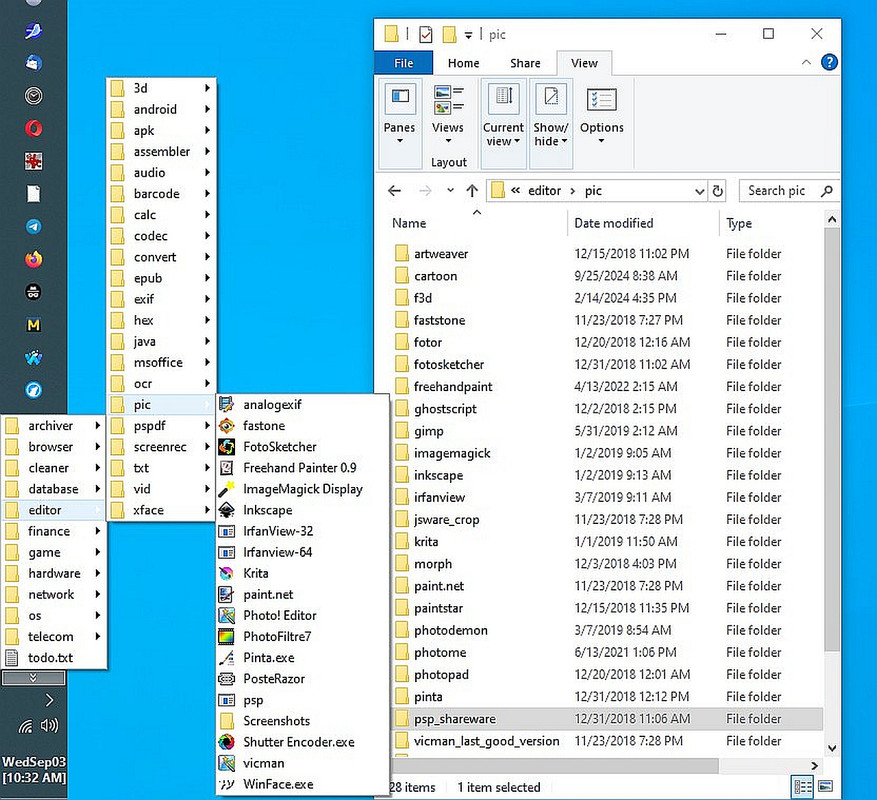Open the File tab
Image resolution: width=877 pixels, height=800 pixels.
tap(403, 63)
